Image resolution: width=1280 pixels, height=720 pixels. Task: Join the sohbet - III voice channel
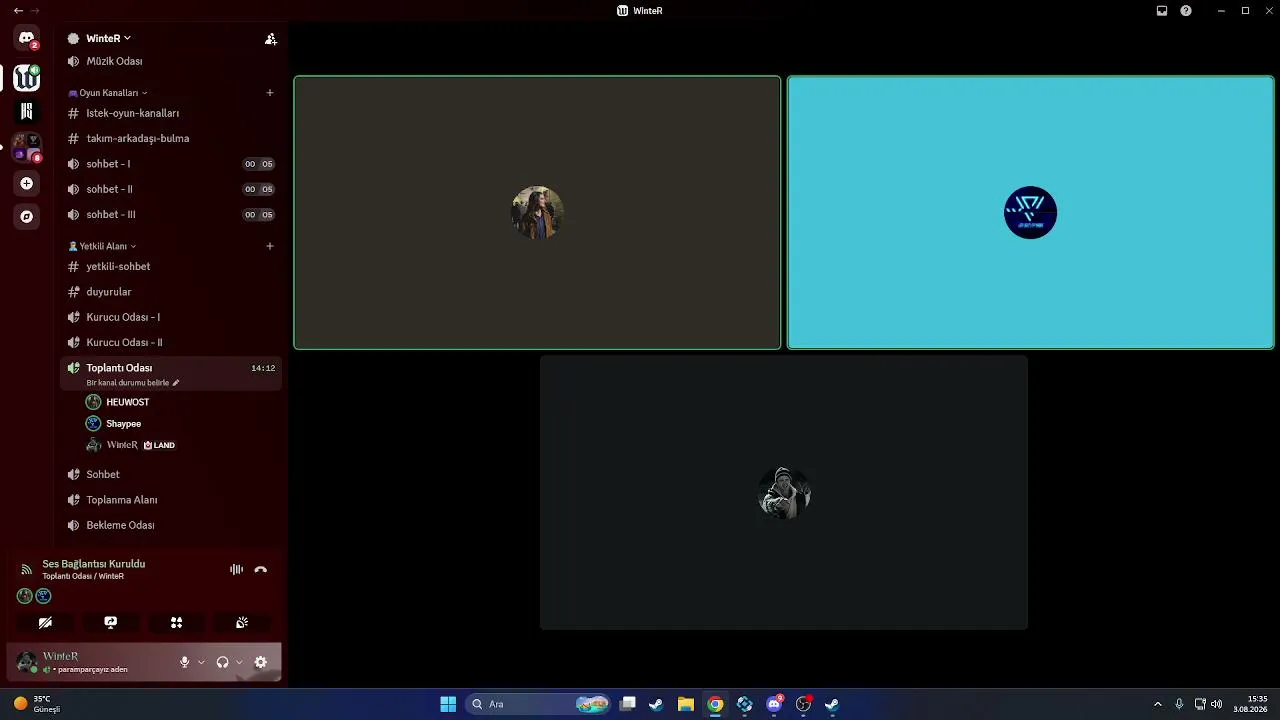point(170,214)
